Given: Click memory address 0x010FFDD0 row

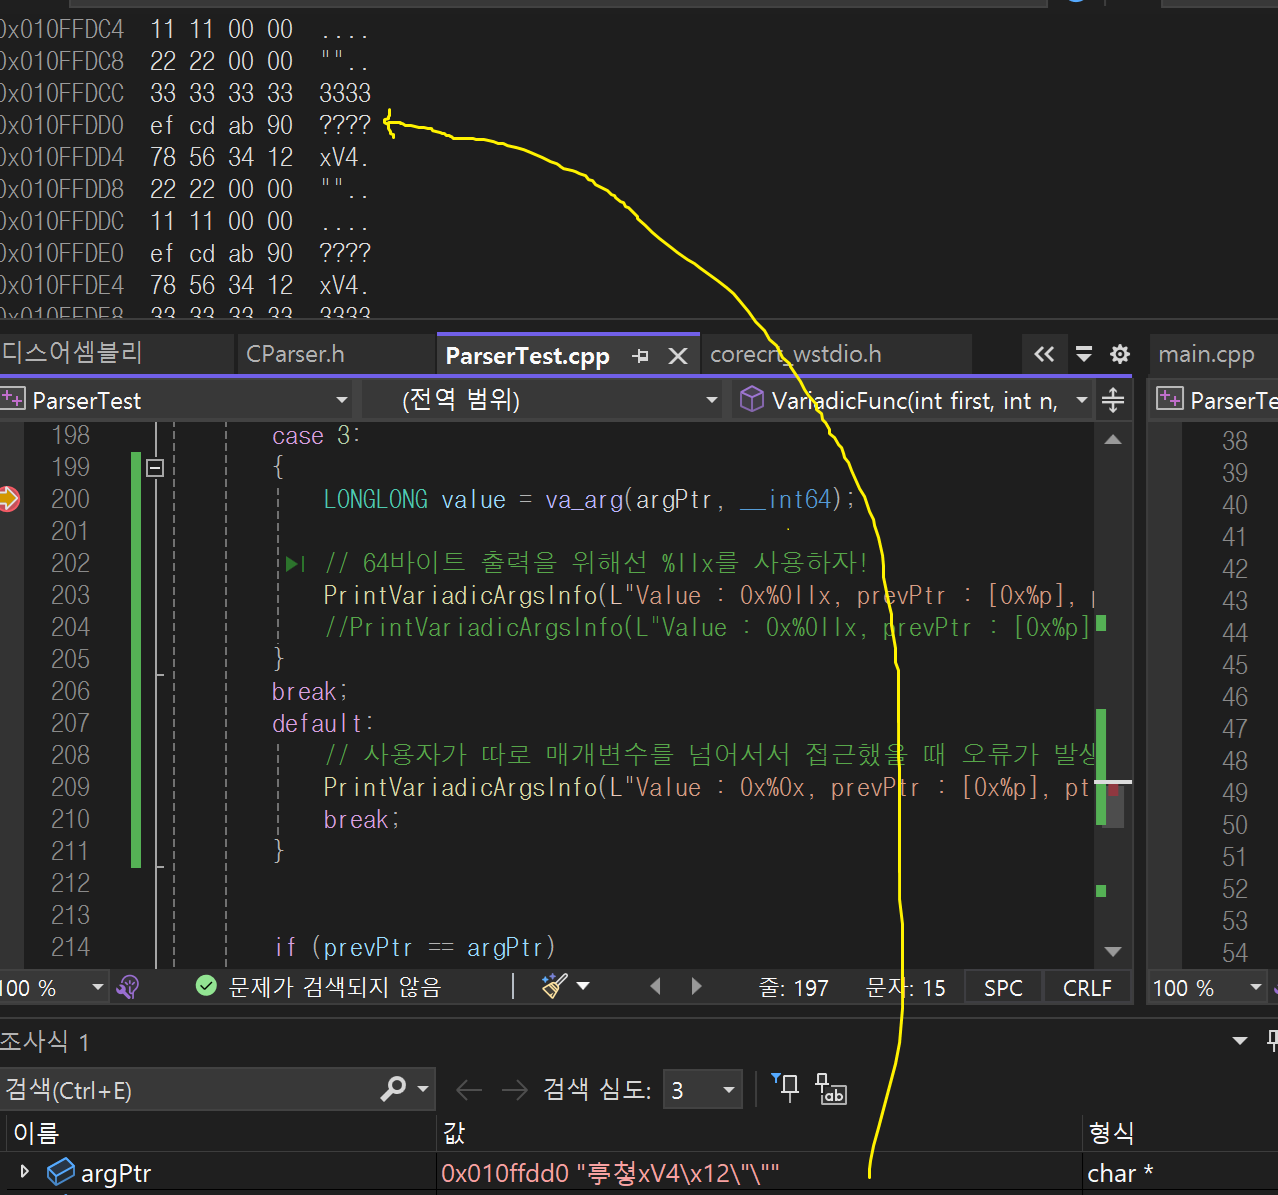Looking at the screenshot, I should (x=186, y=125).
